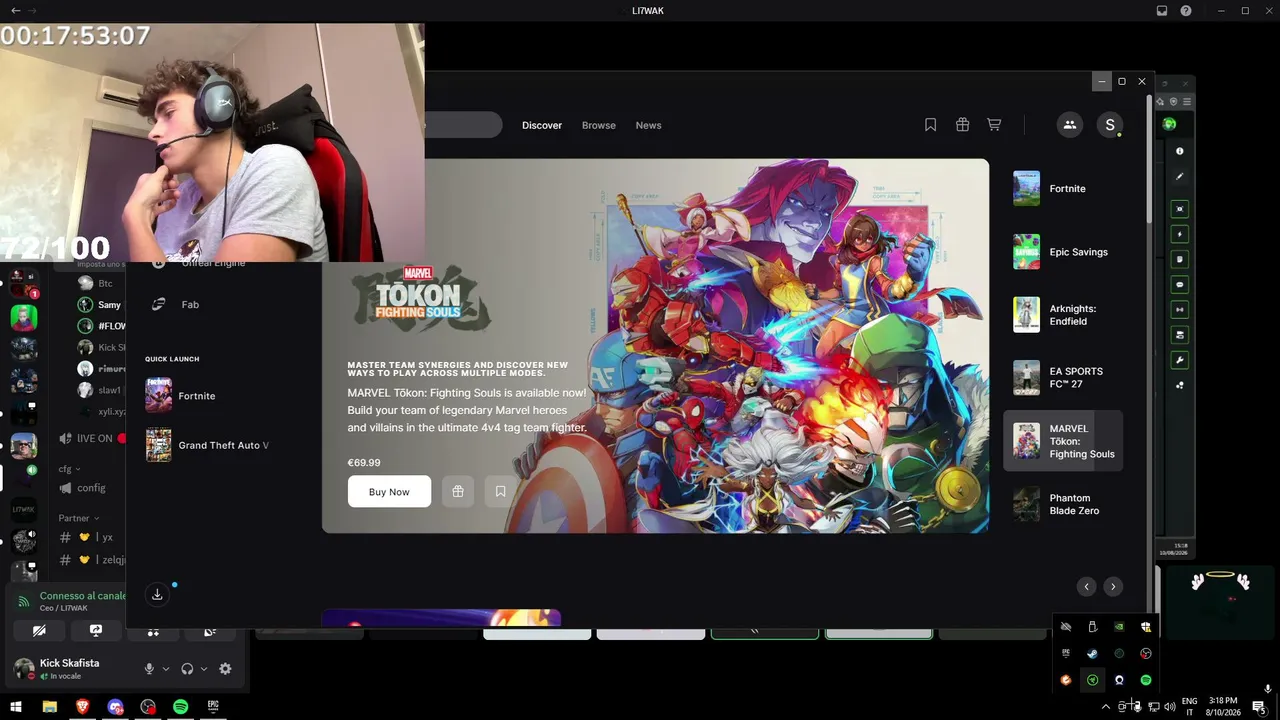Launch Grand Theft Auto V from Quick Launch
The height and width of the screenshot is (720, 1280).
click(x=207, y=445)
